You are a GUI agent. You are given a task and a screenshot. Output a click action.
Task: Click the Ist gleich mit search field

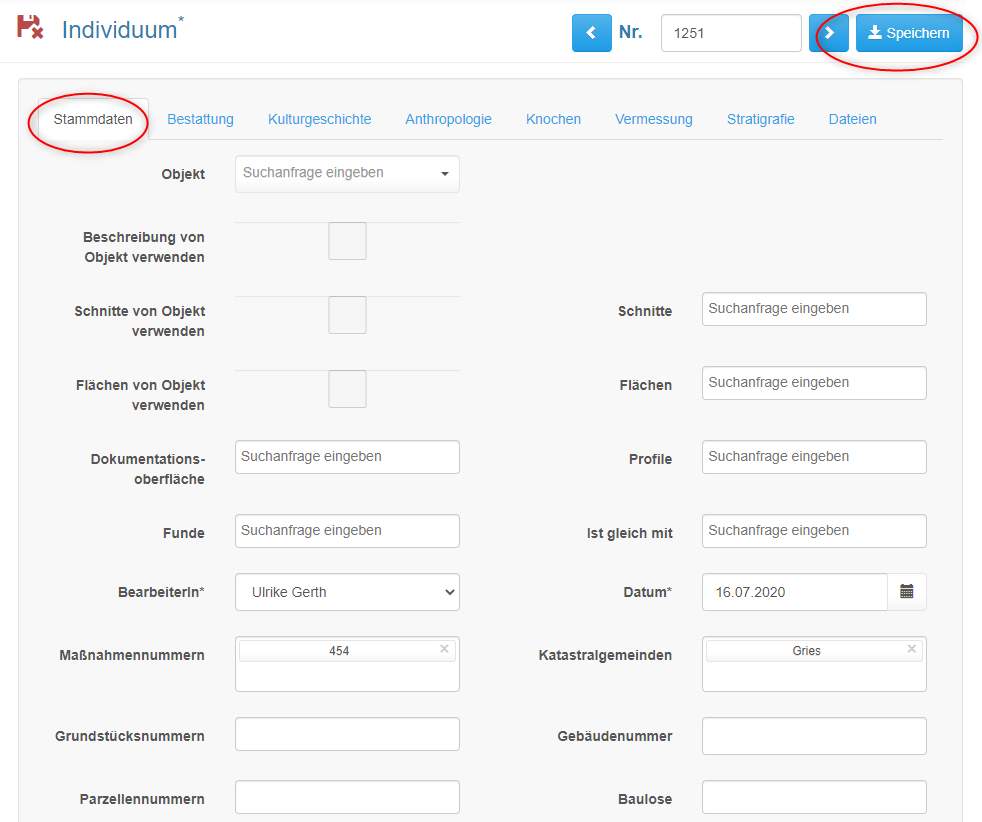tap(814, 530)
